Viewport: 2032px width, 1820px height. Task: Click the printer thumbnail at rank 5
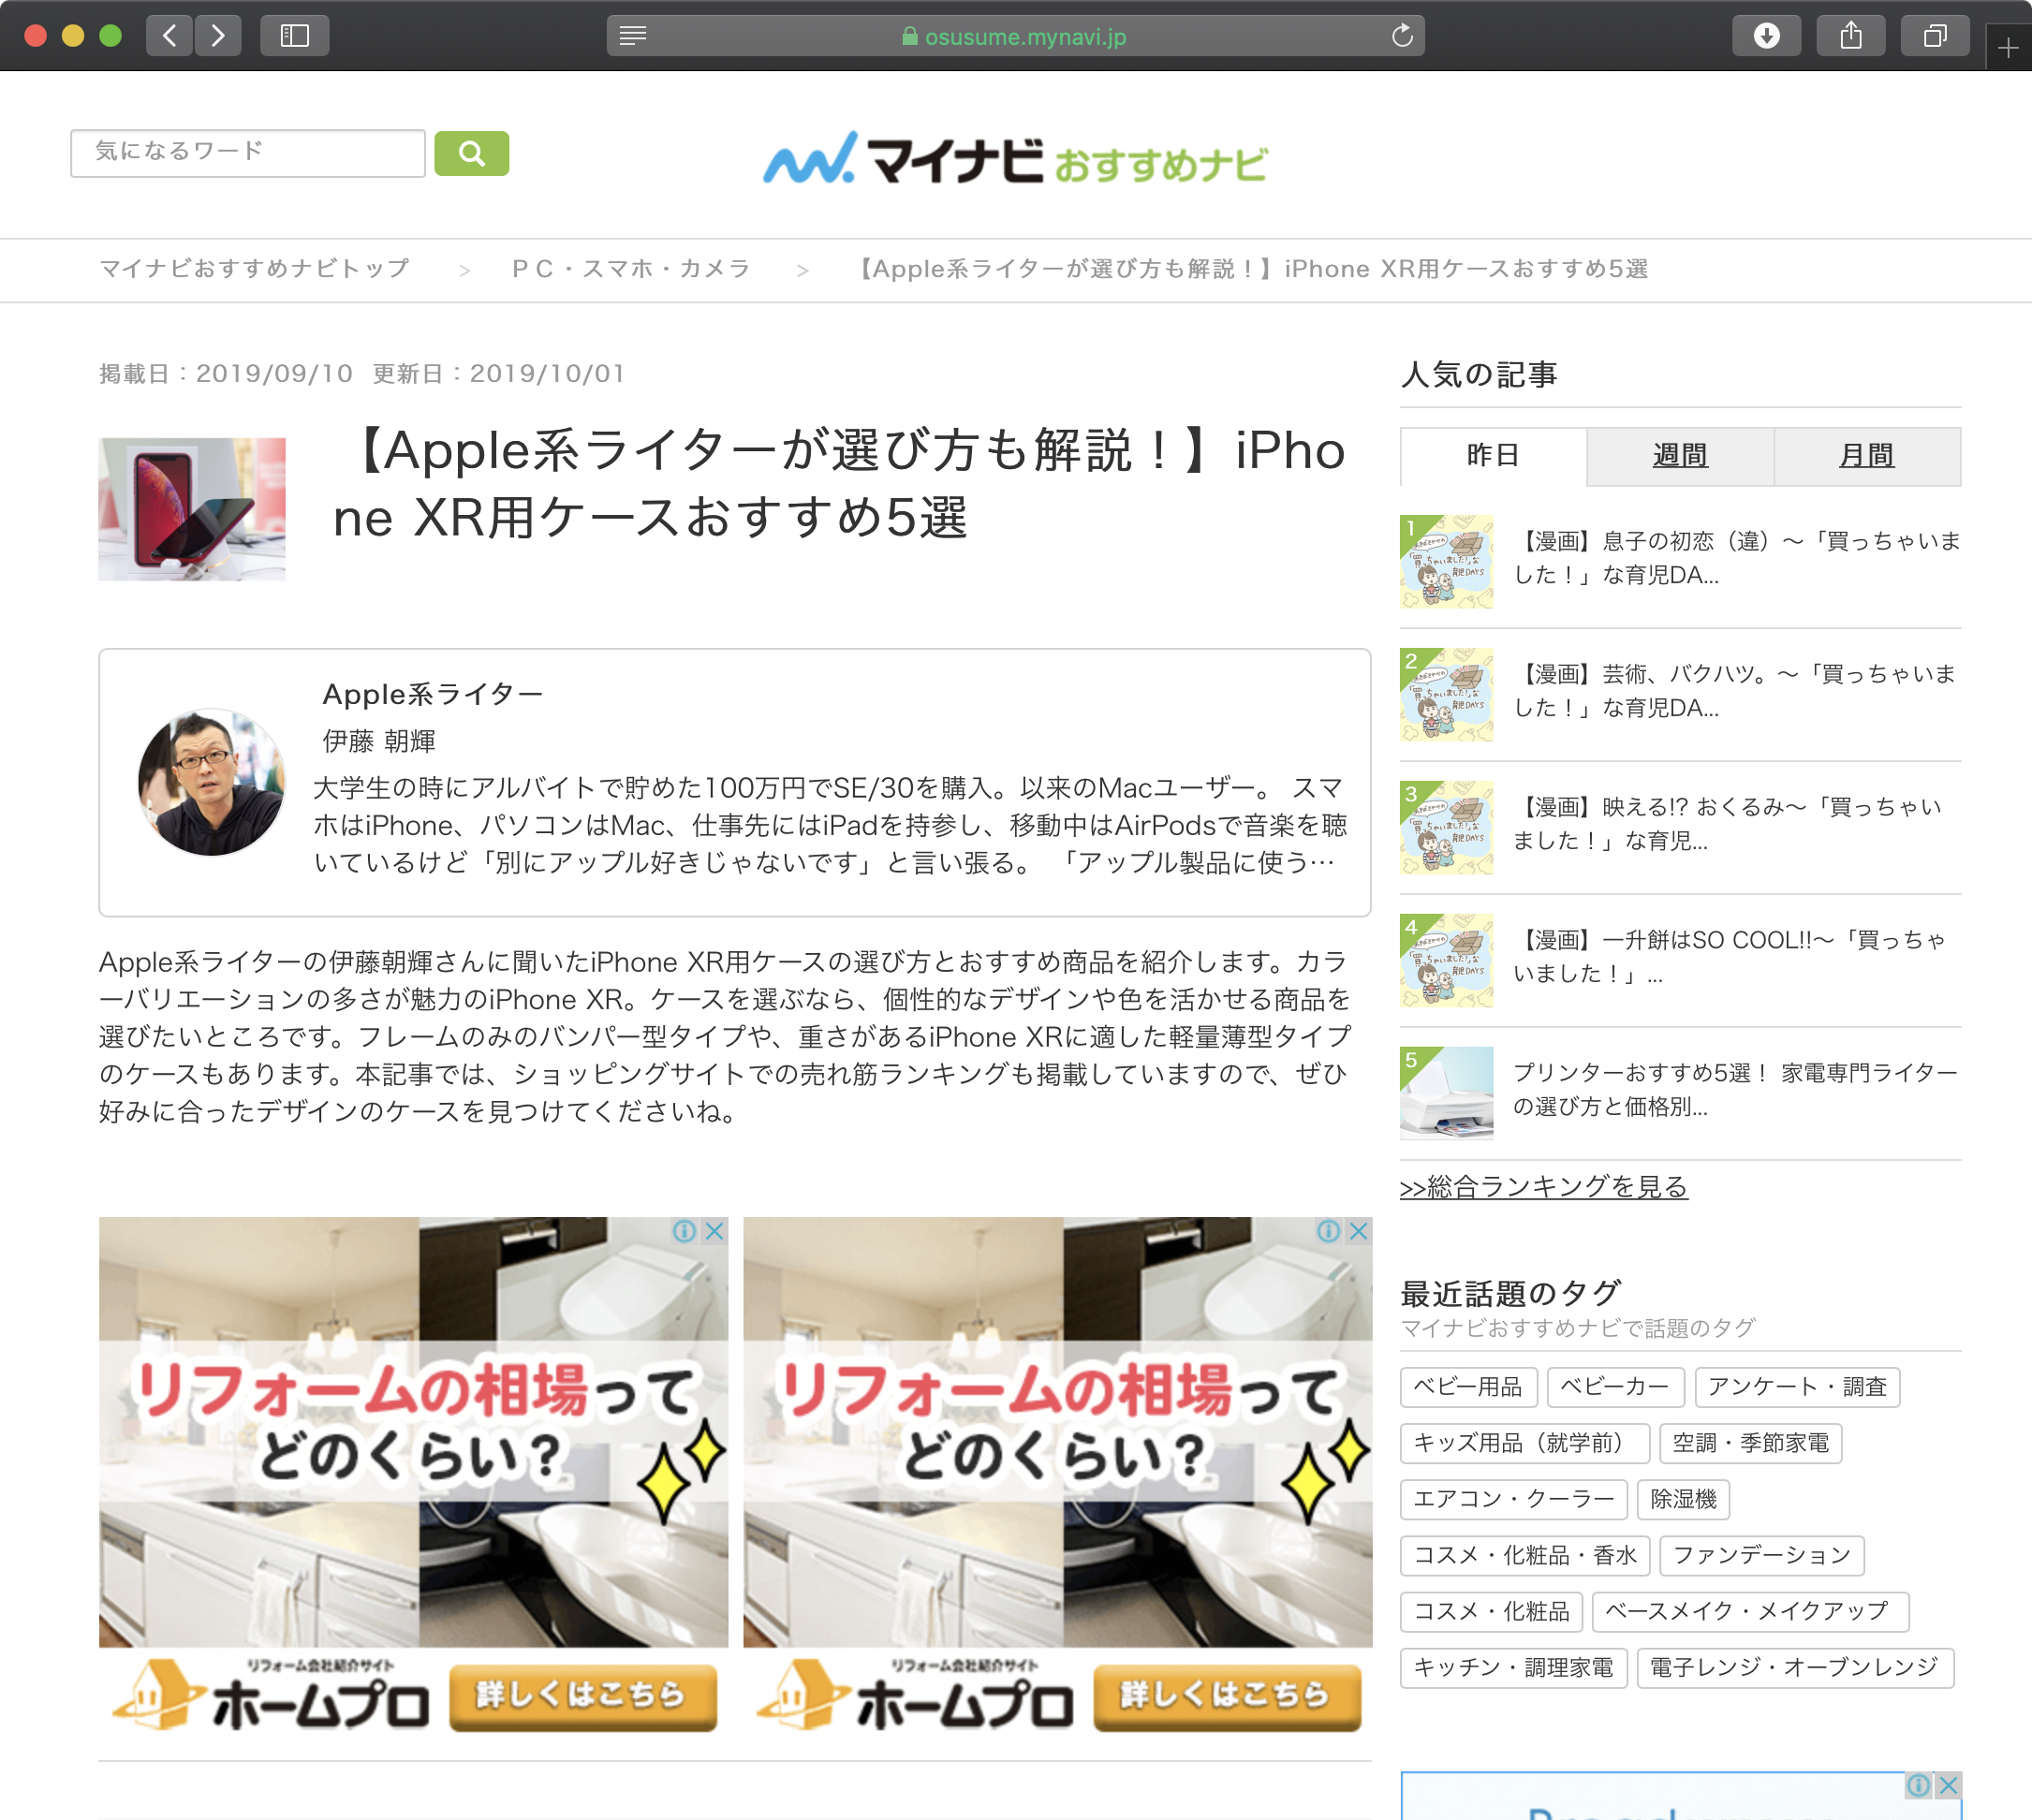point(1447,1094)
